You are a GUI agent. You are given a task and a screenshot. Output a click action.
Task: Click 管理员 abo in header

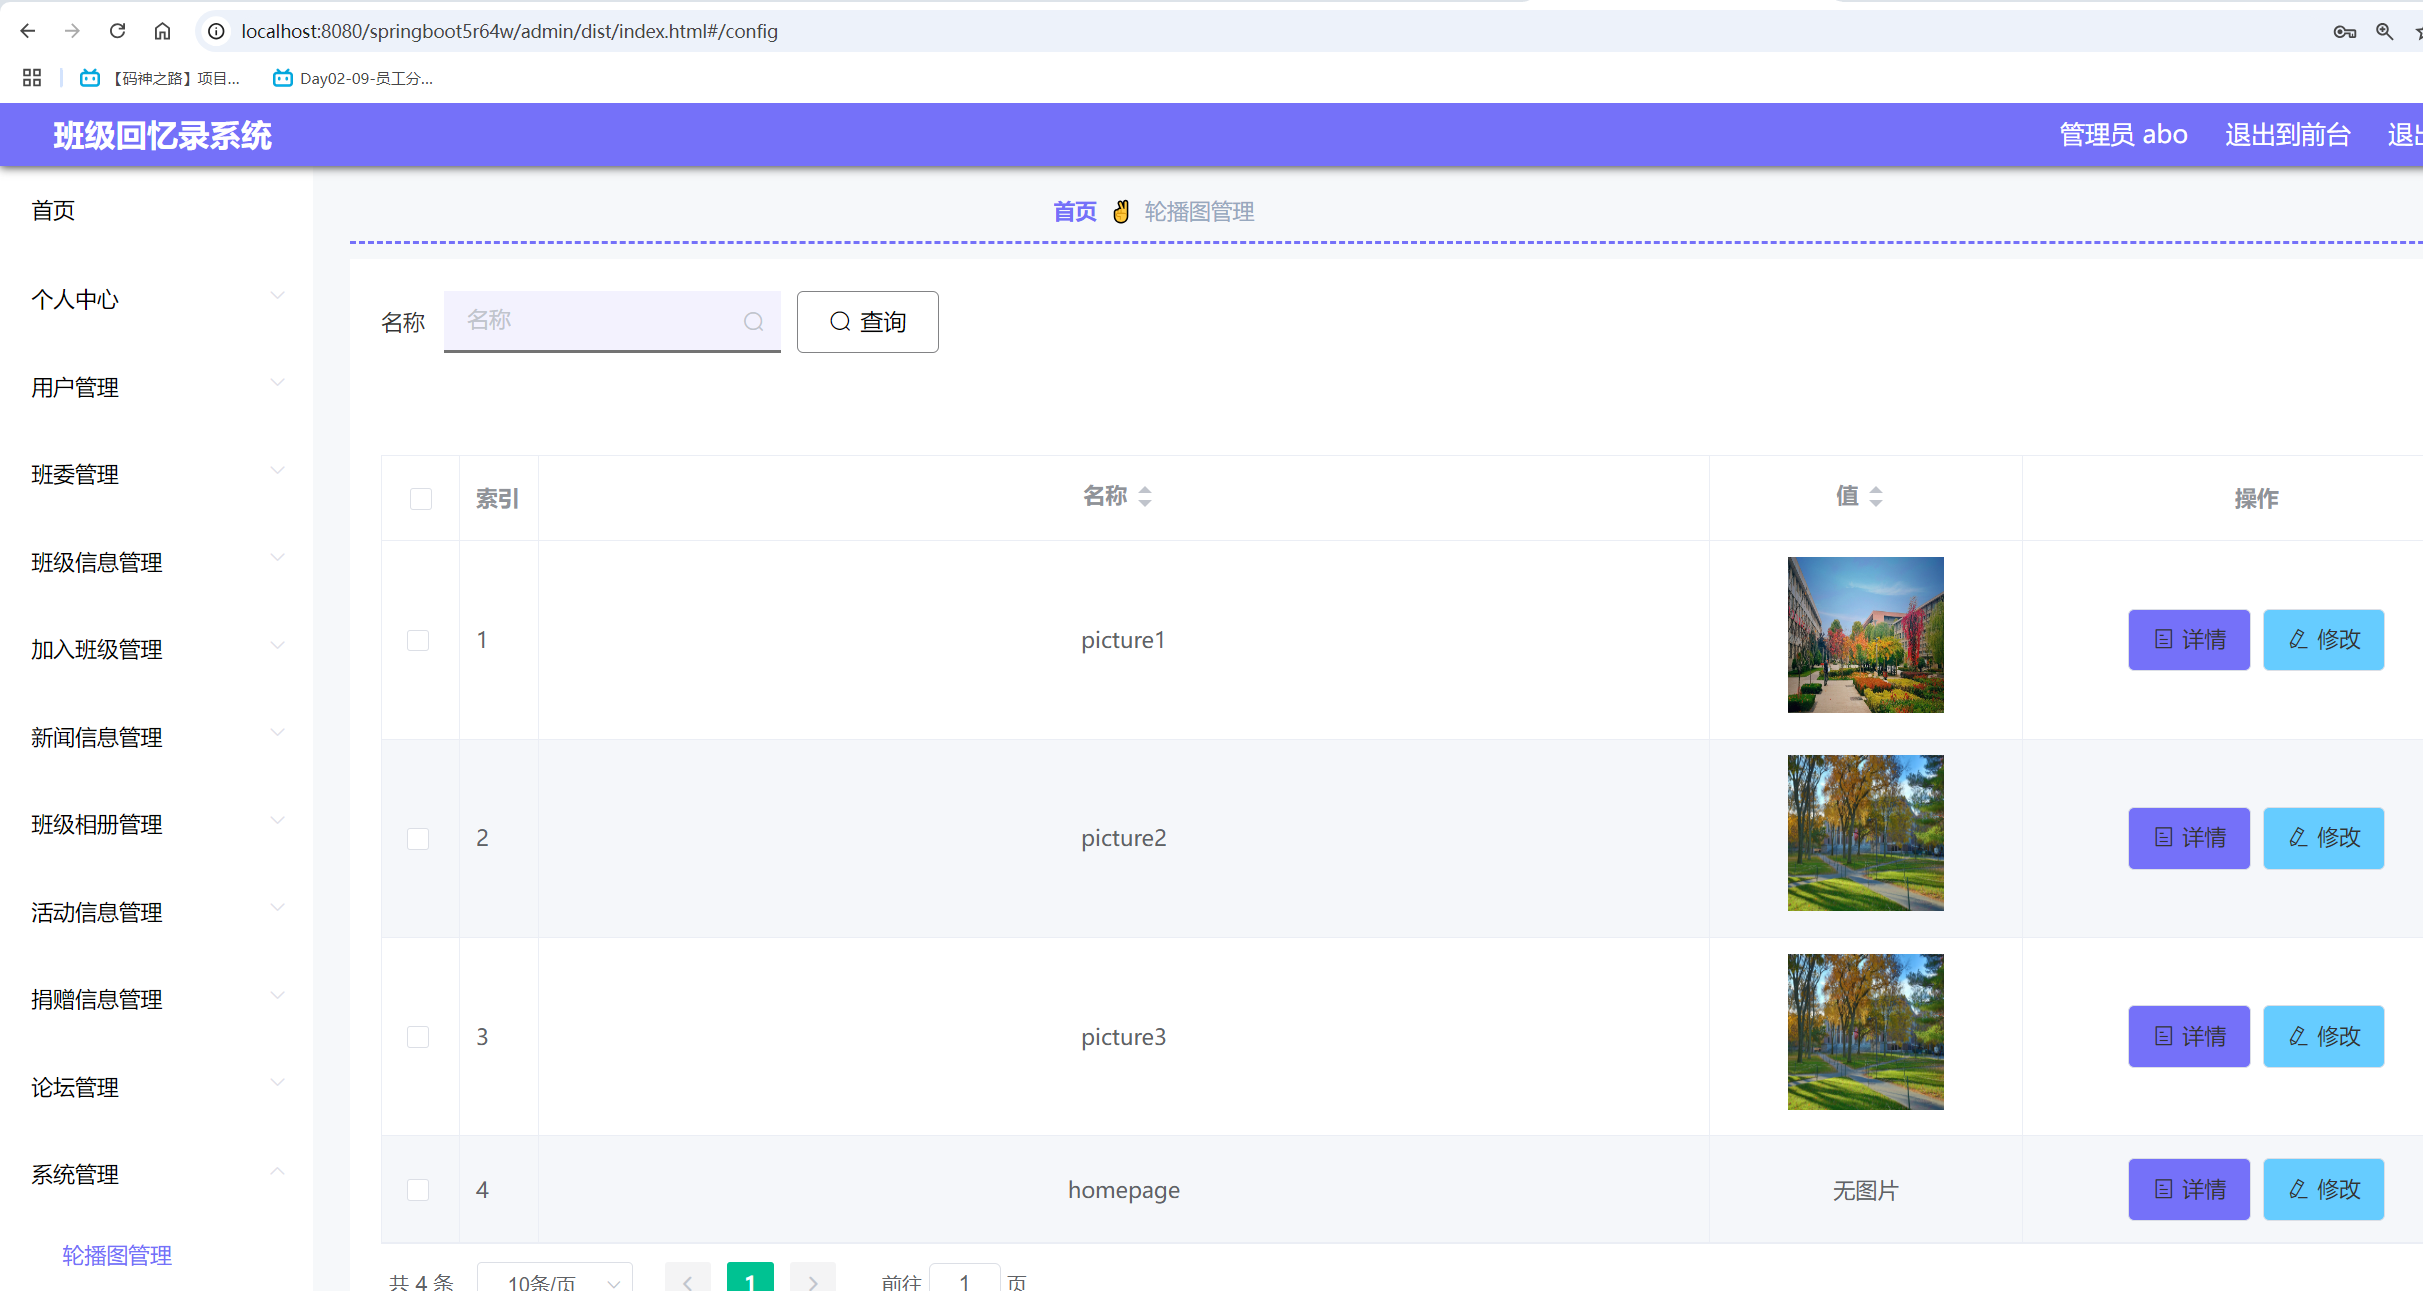(2123, 134)
